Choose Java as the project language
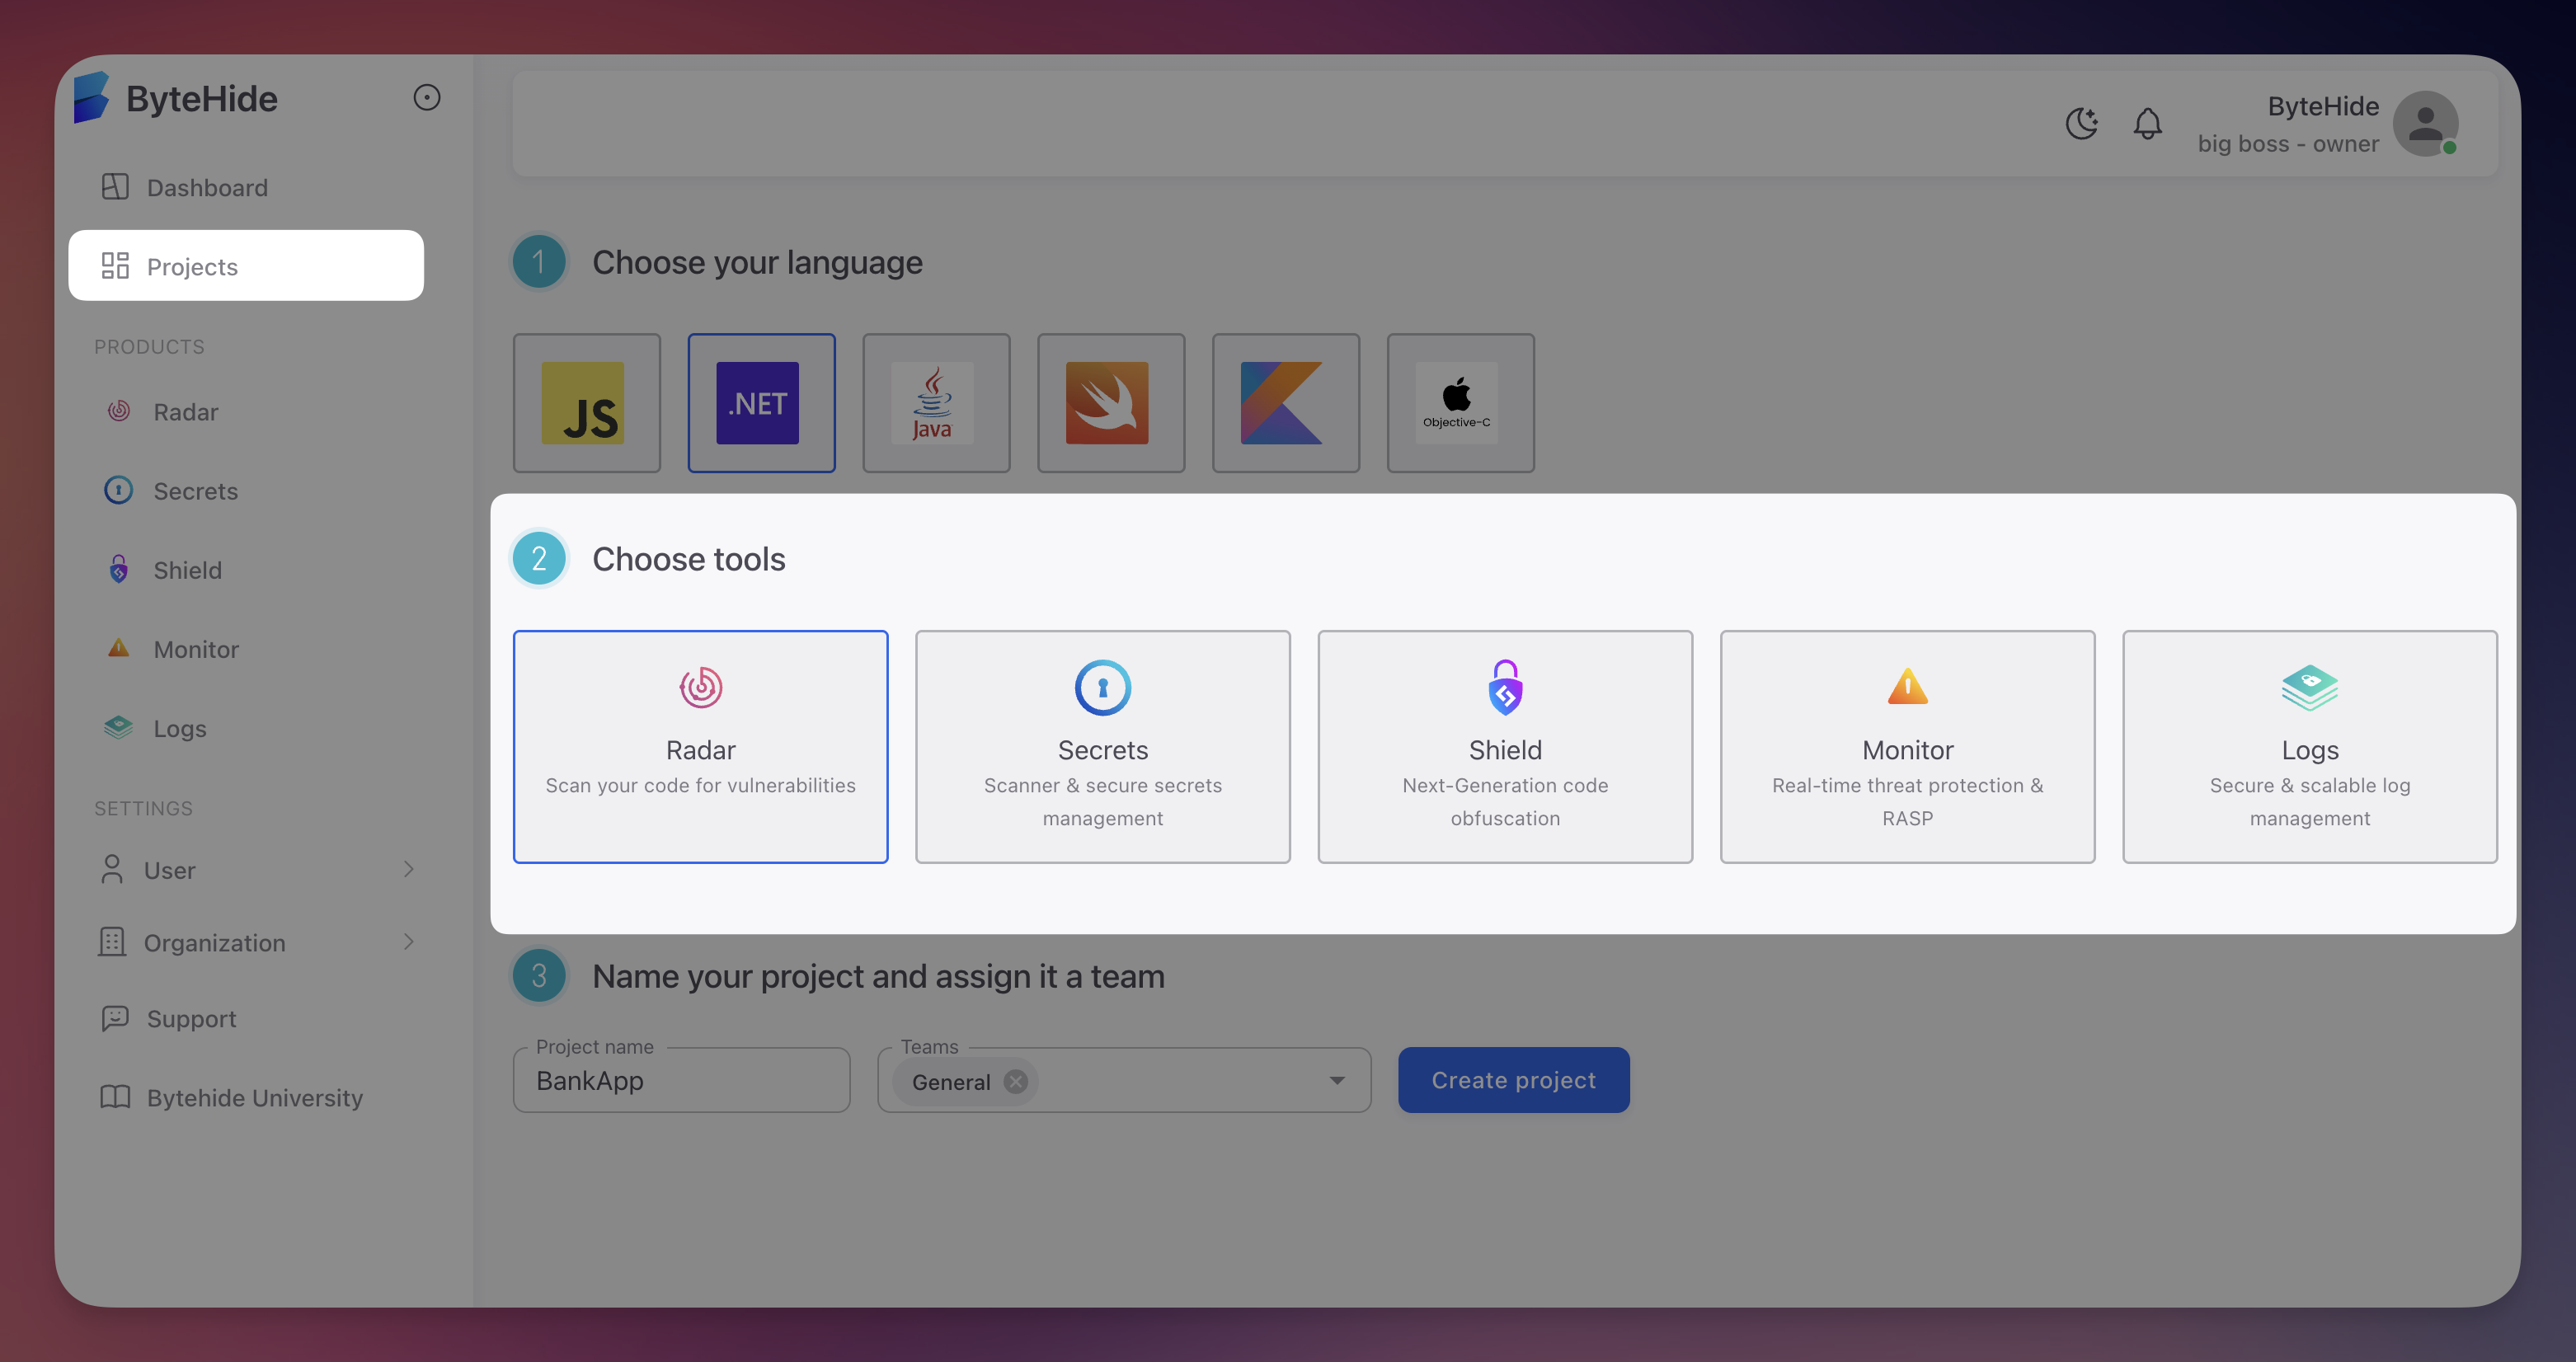The height and width of the screenshot is (1362, 2576). click(936, 403)
